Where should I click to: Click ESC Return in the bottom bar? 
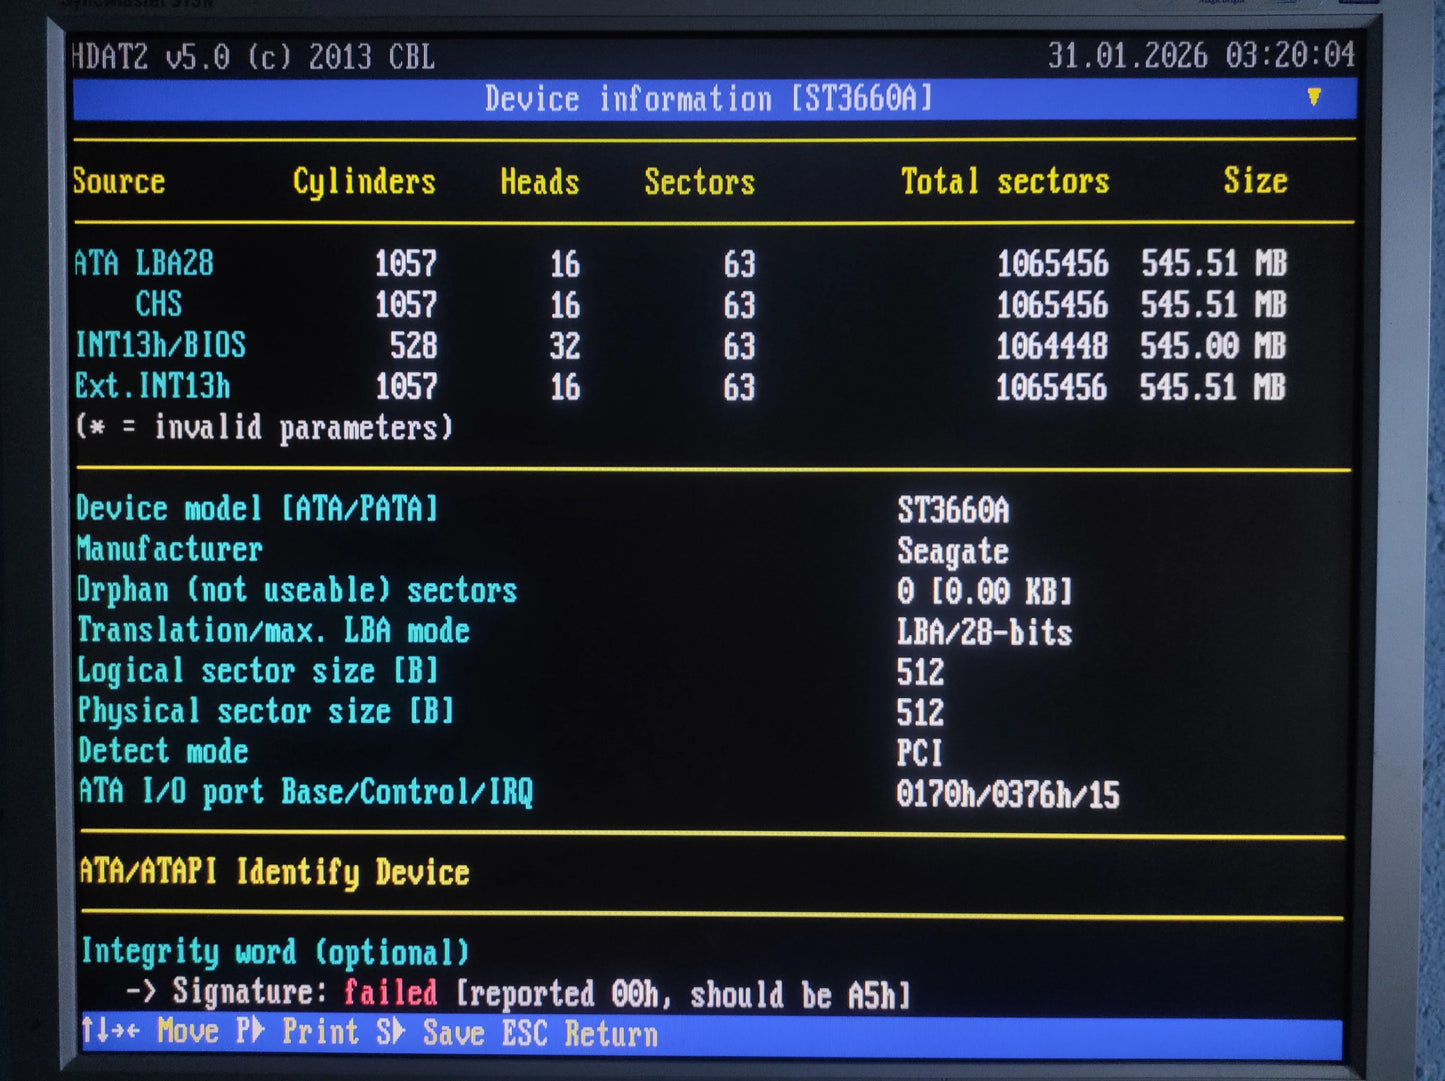tap(580, 1034)
